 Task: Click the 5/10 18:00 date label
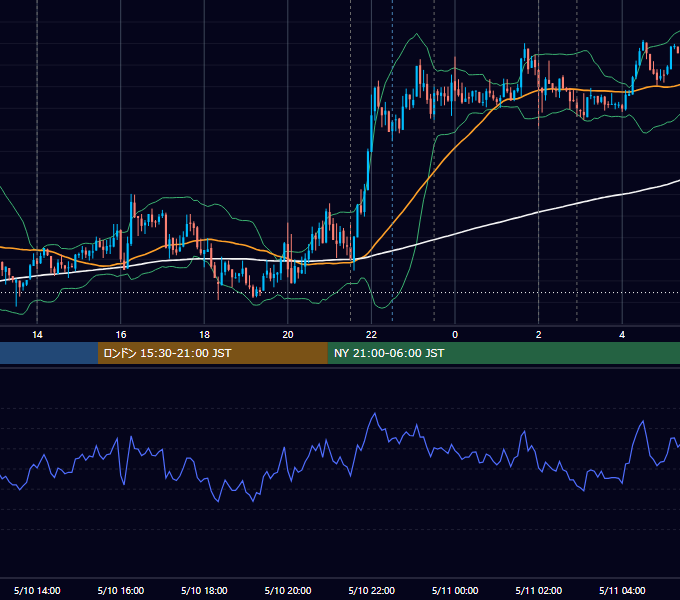[204, 590]
